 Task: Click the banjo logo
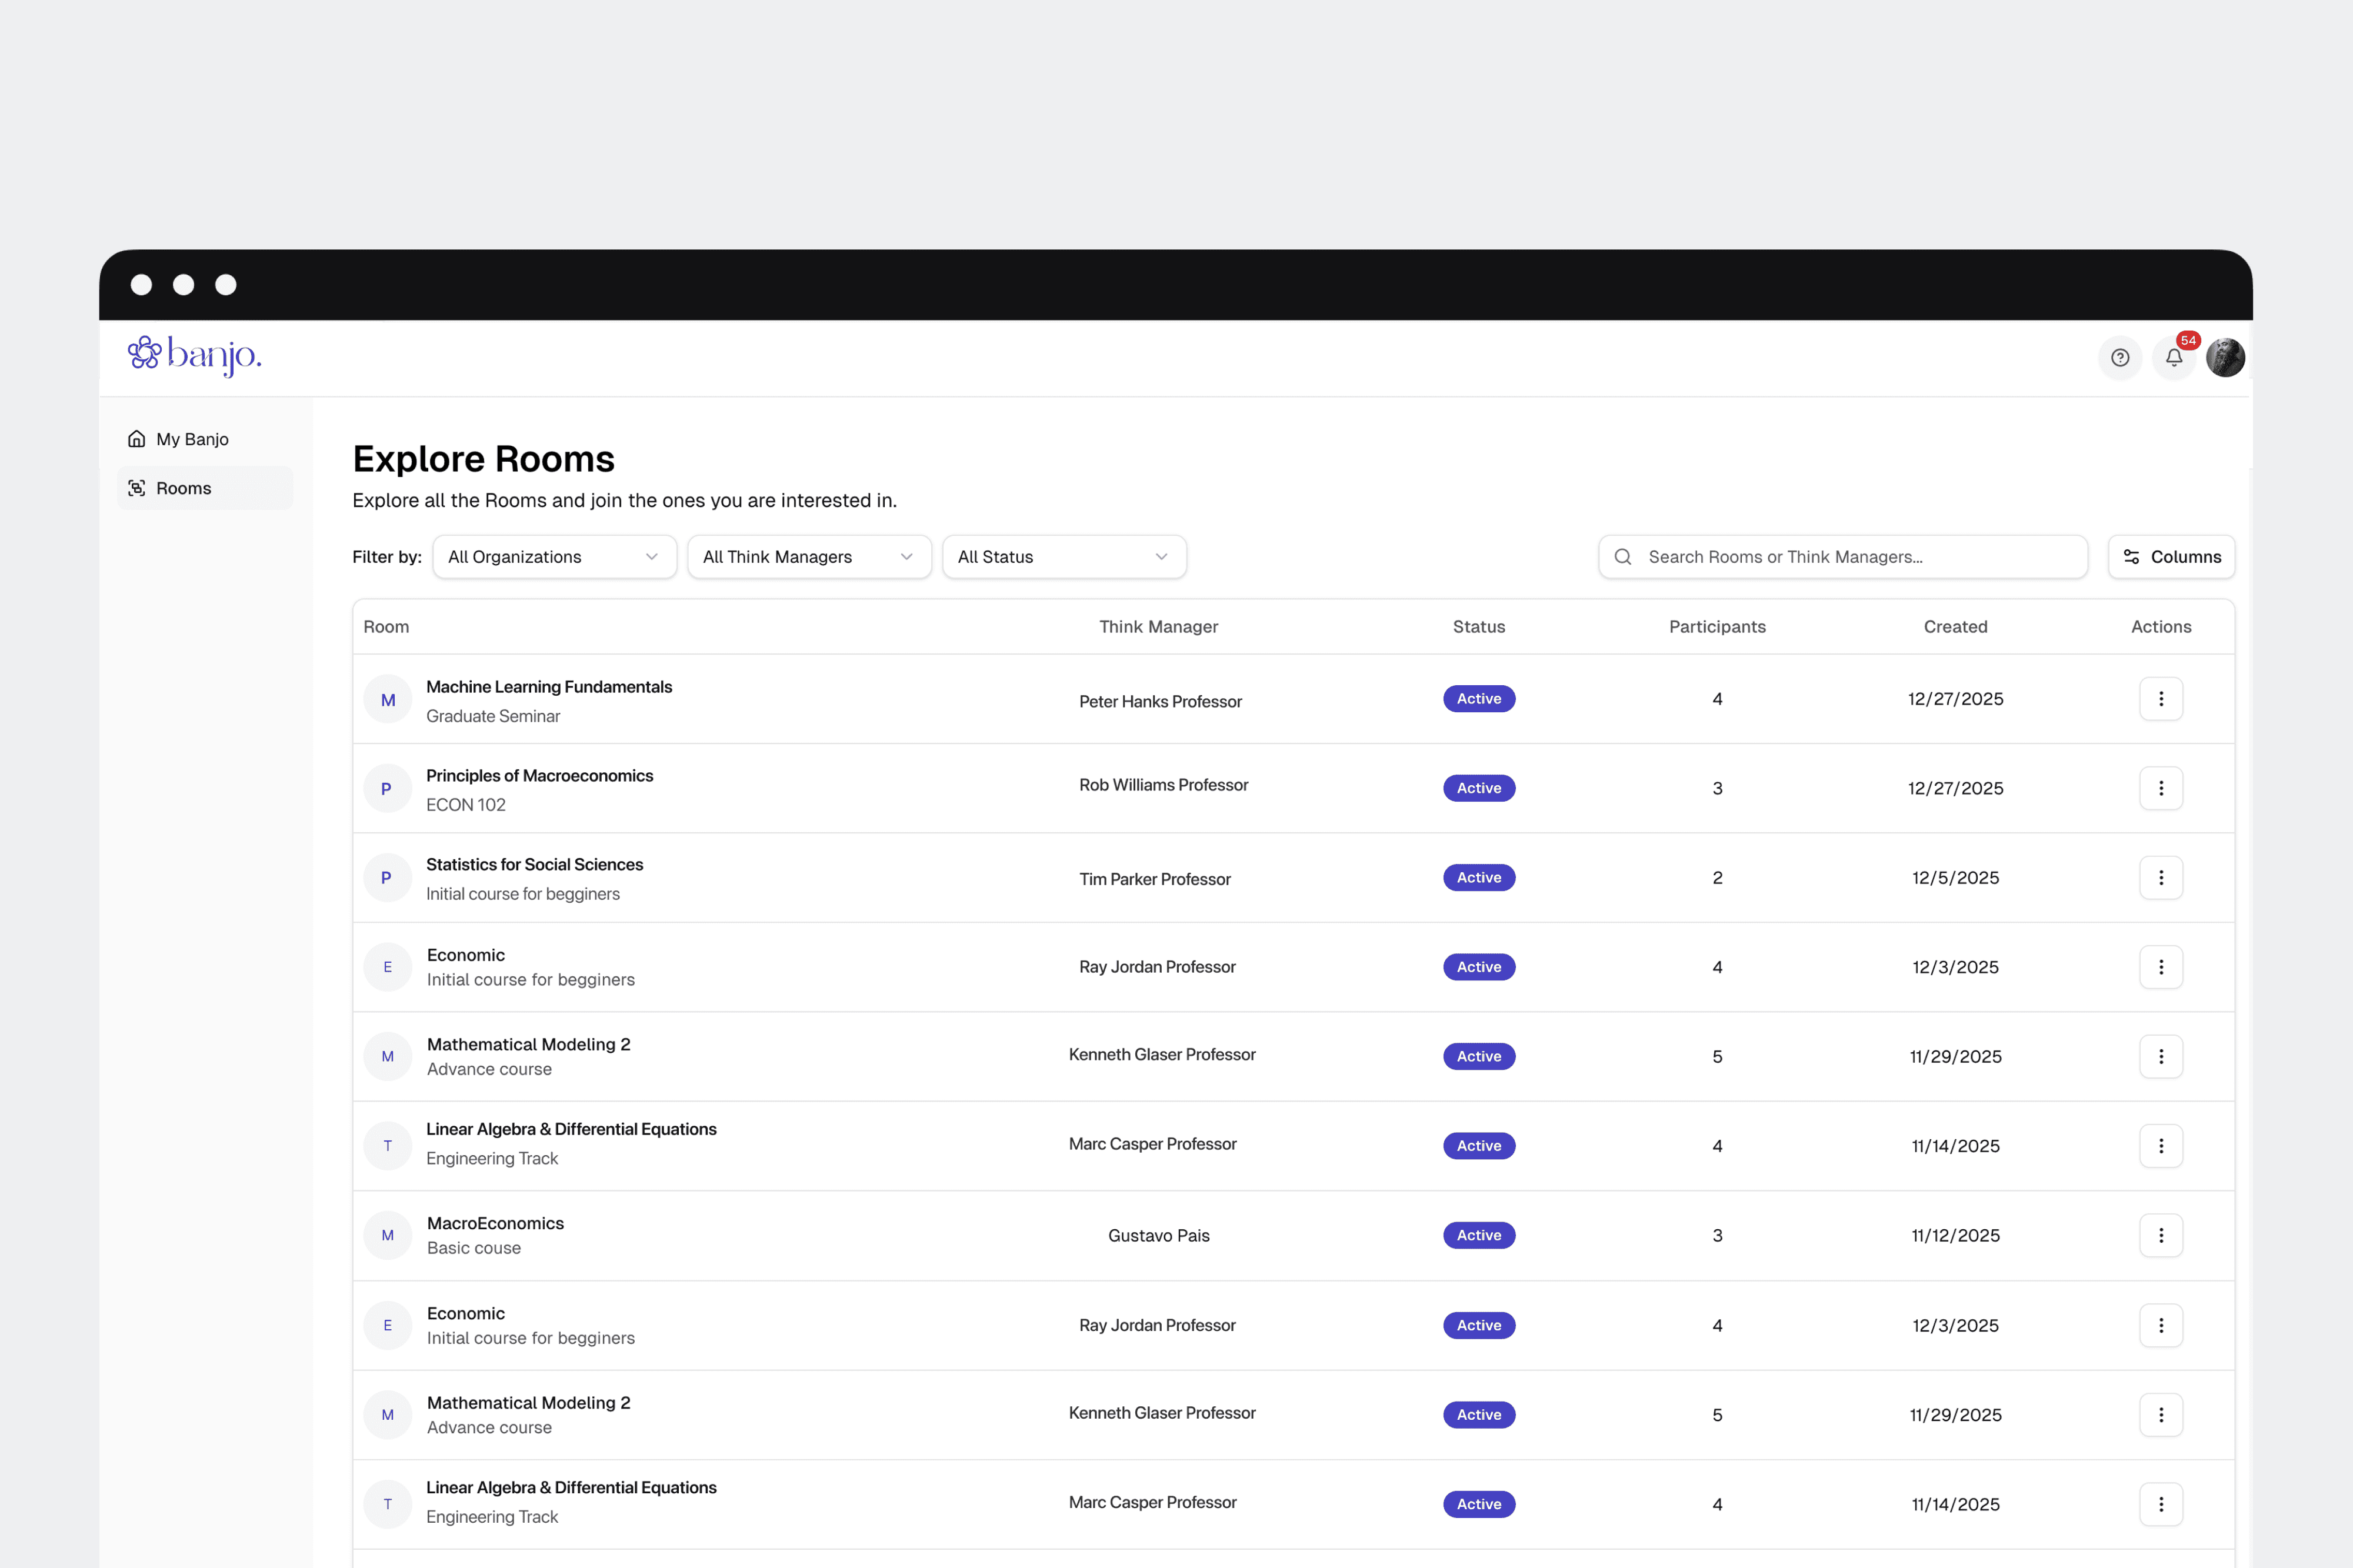(x=195, y=355)
